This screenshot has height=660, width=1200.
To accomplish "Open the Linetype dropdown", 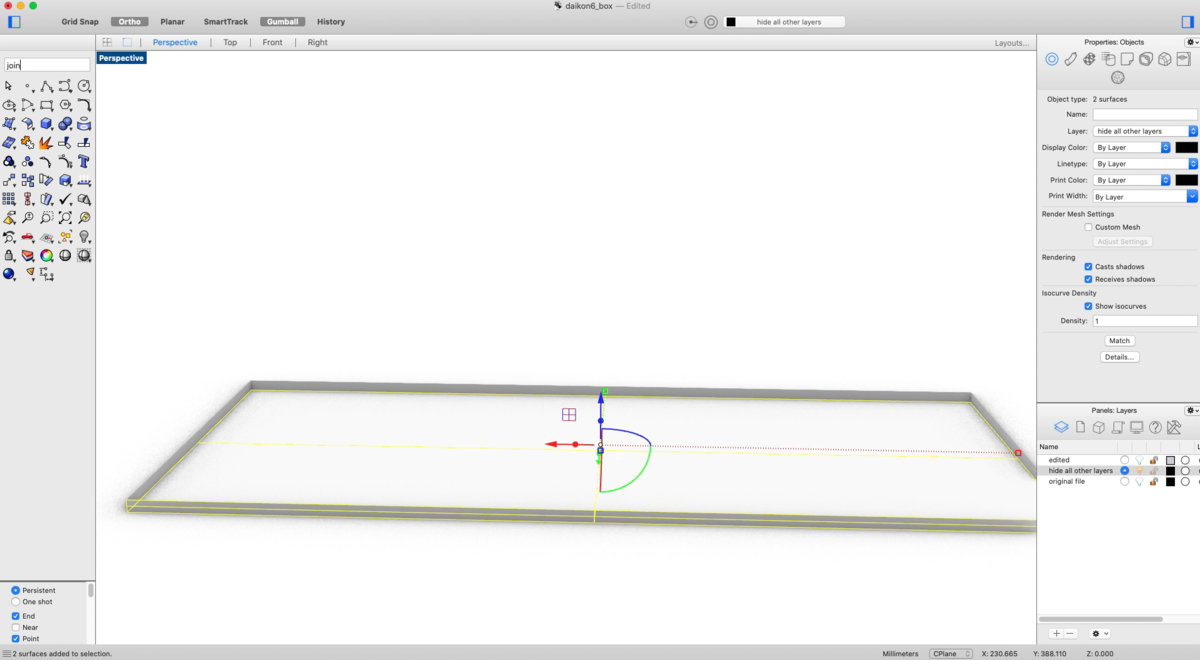I will 1145,163.
